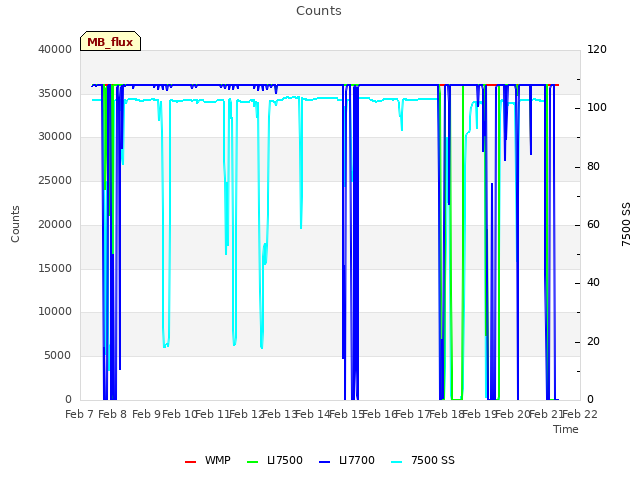Click the 40000 y-axis tick label

pos(55,49)
